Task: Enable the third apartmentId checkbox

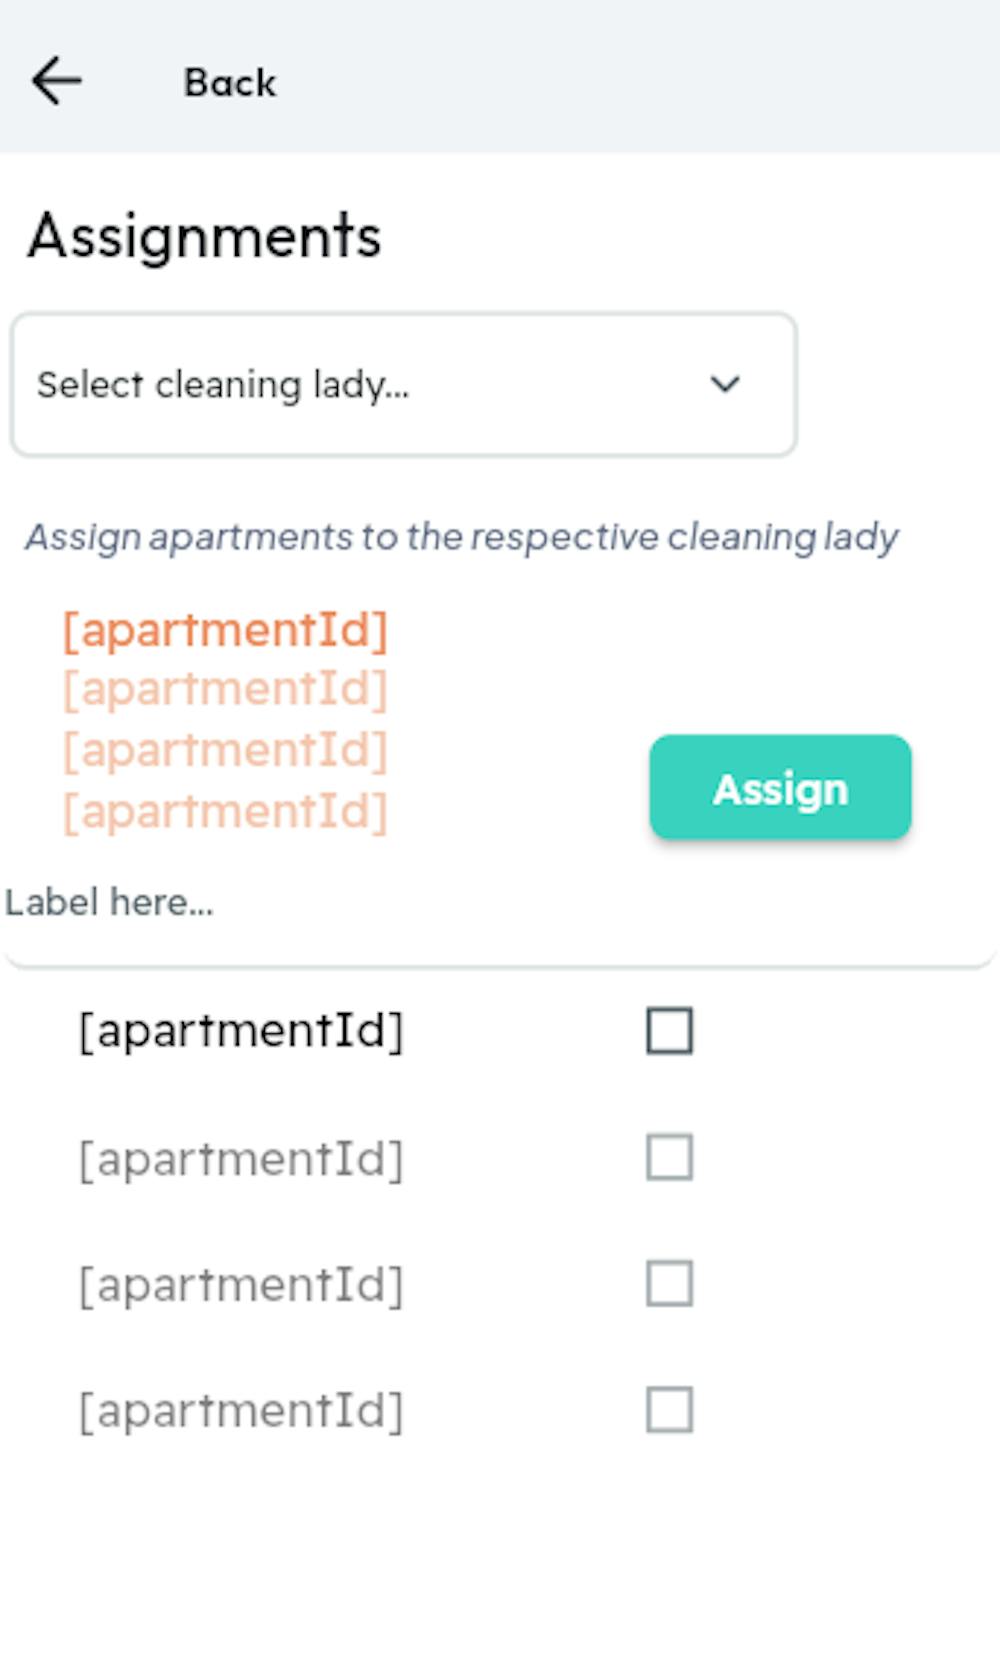Action: coord(669,1284)
